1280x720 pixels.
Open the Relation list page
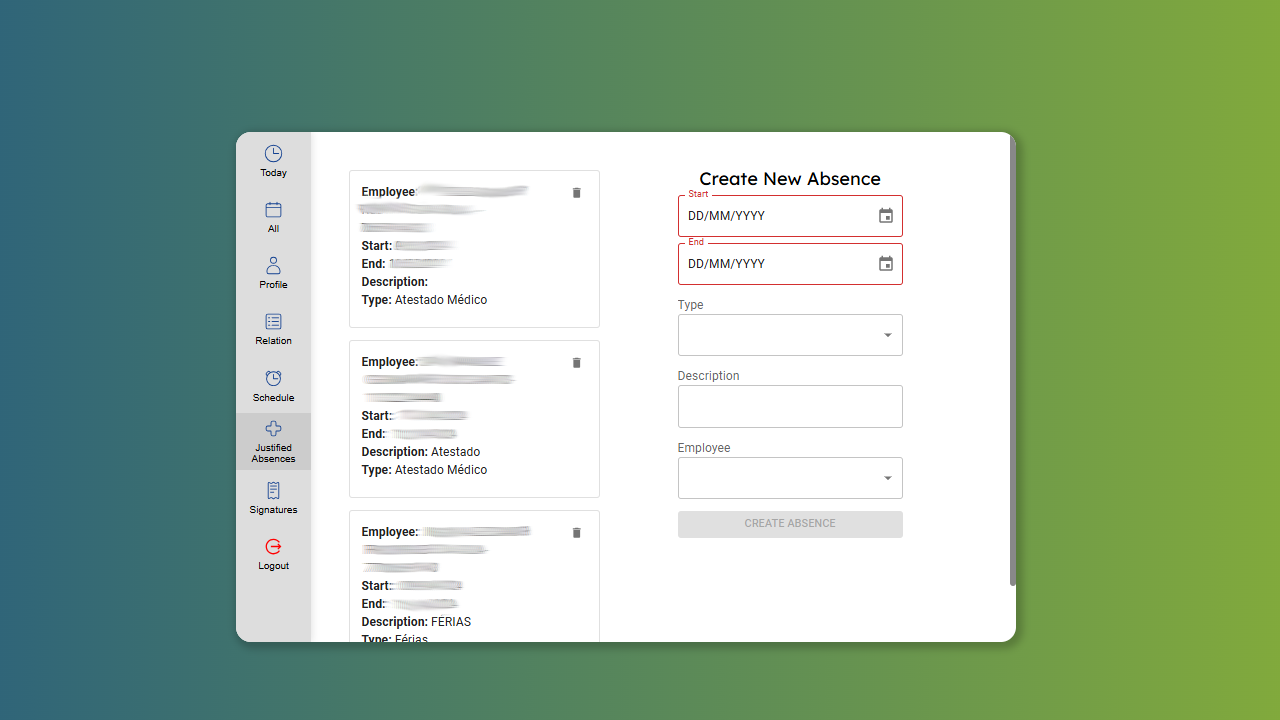[273, 322]
